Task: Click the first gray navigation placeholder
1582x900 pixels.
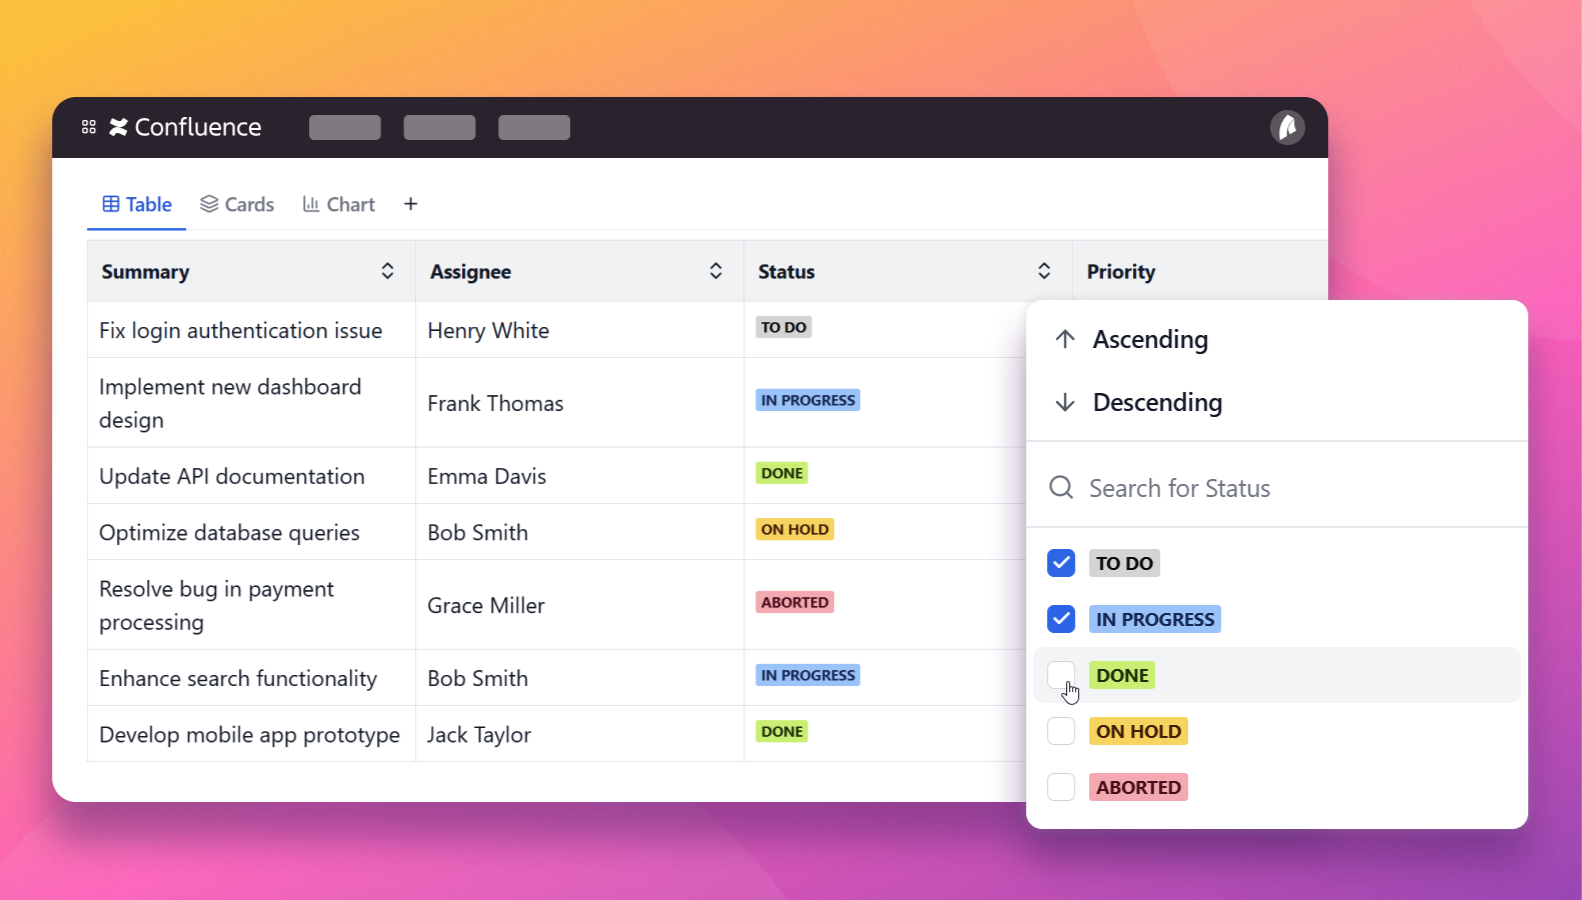Action: coord(345,127)
